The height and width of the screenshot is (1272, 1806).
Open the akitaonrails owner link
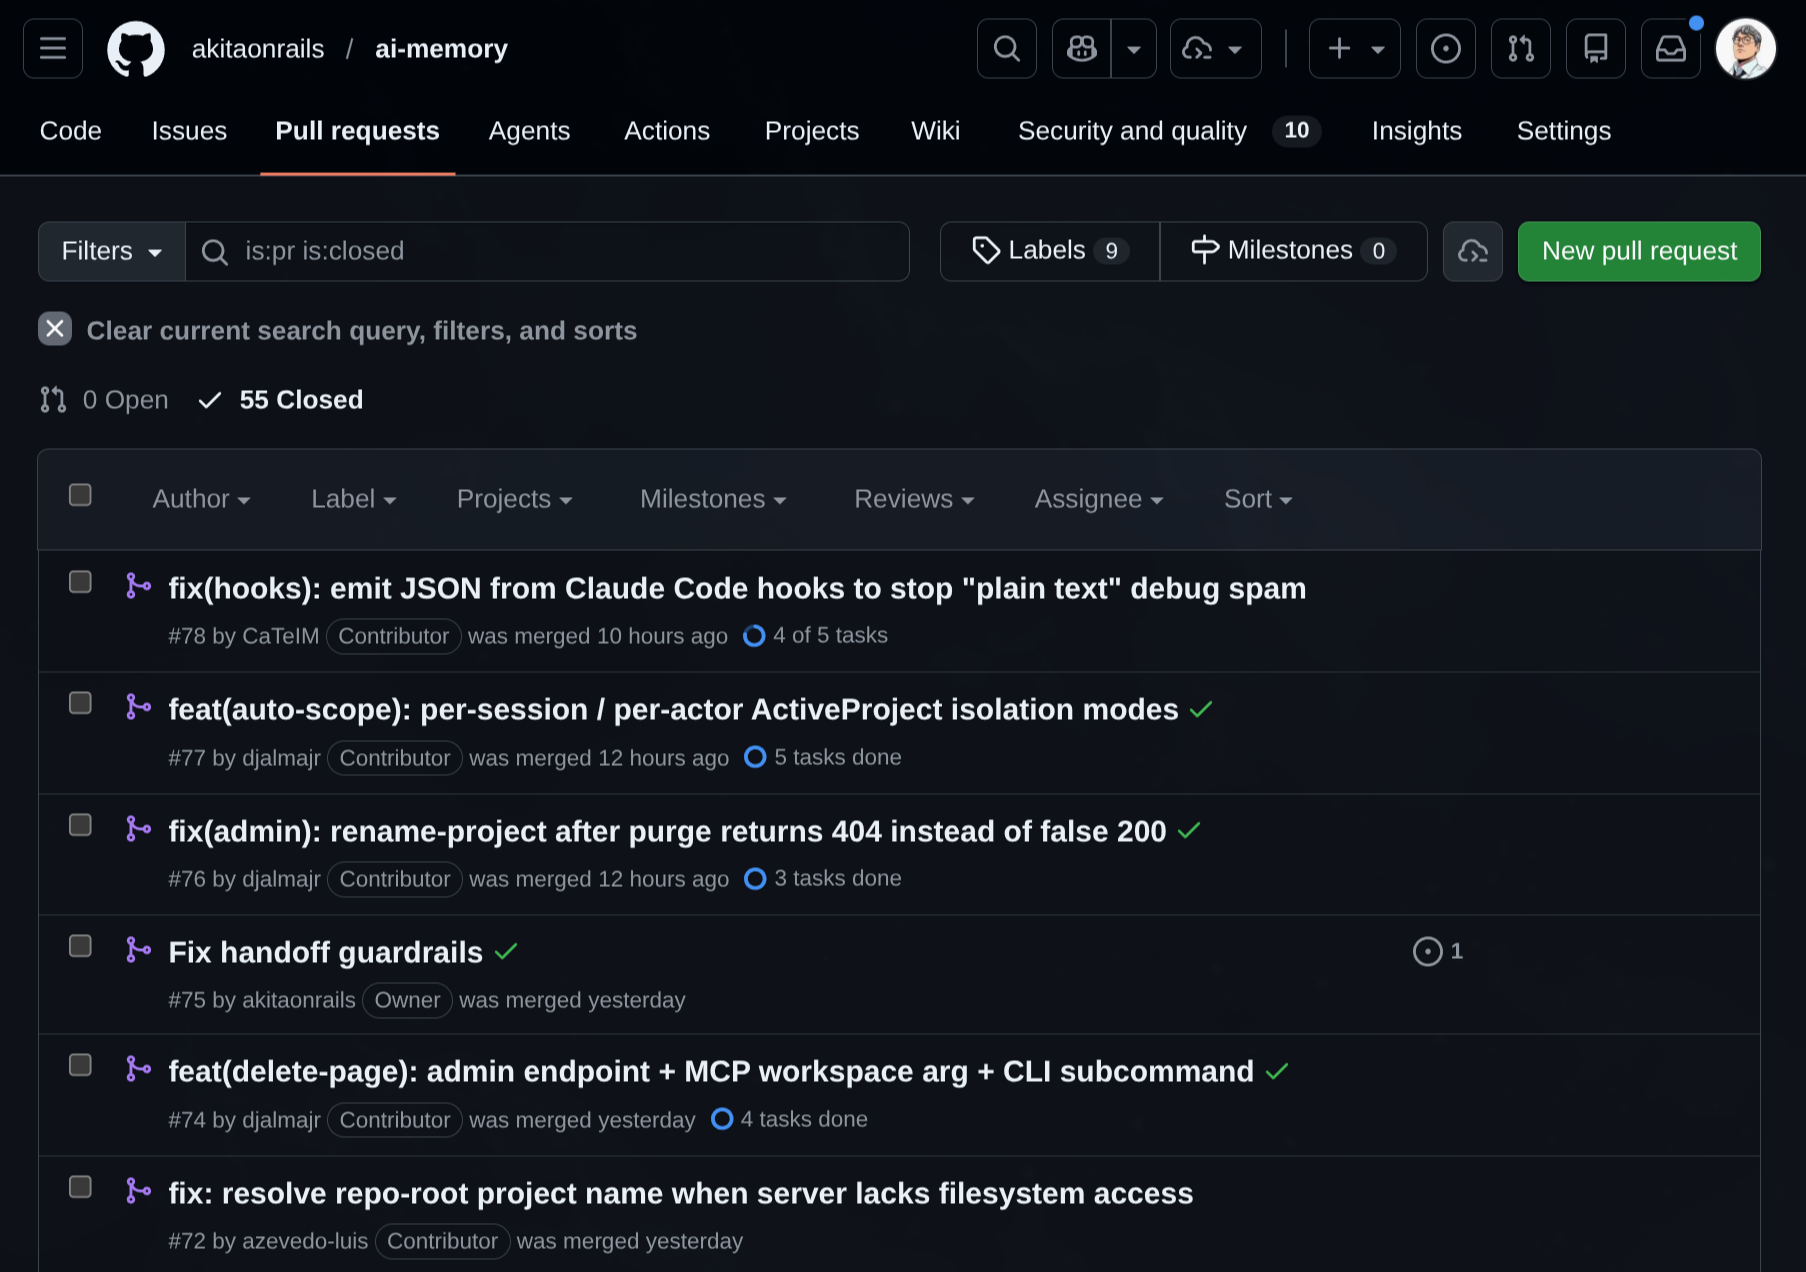coord(258,49)
